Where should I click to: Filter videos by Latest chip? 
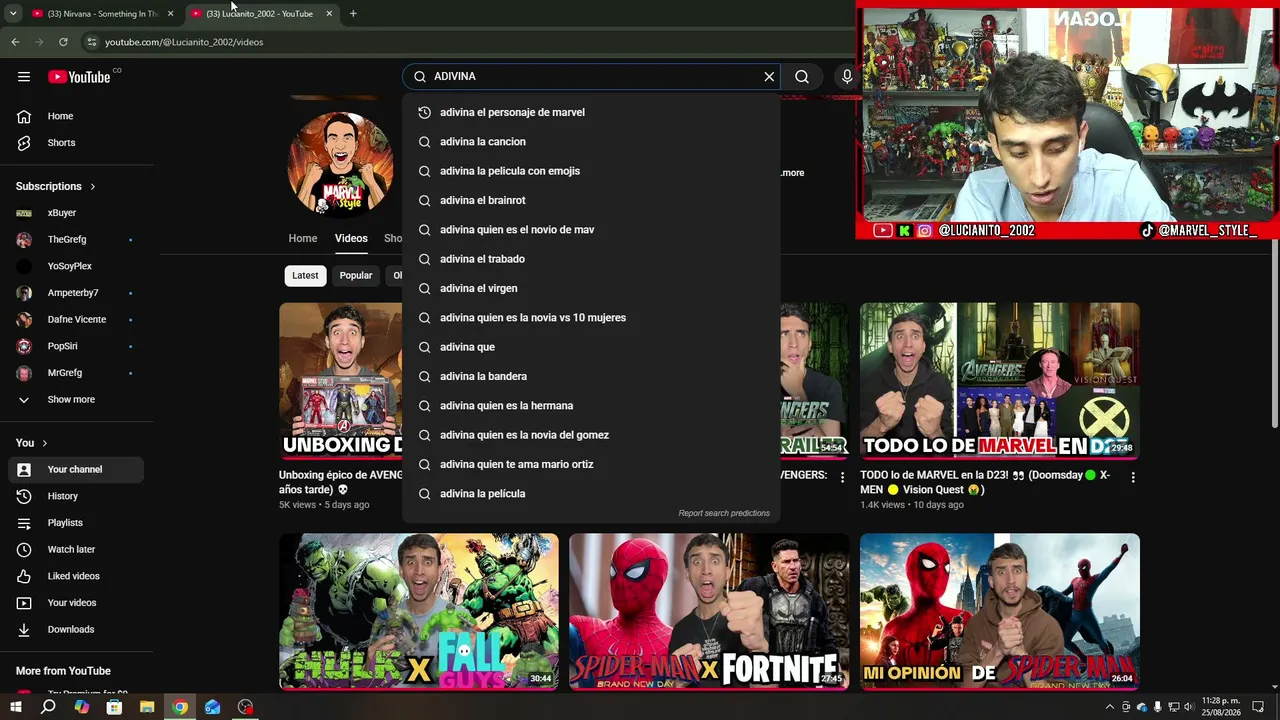click(x=305, y=276)
